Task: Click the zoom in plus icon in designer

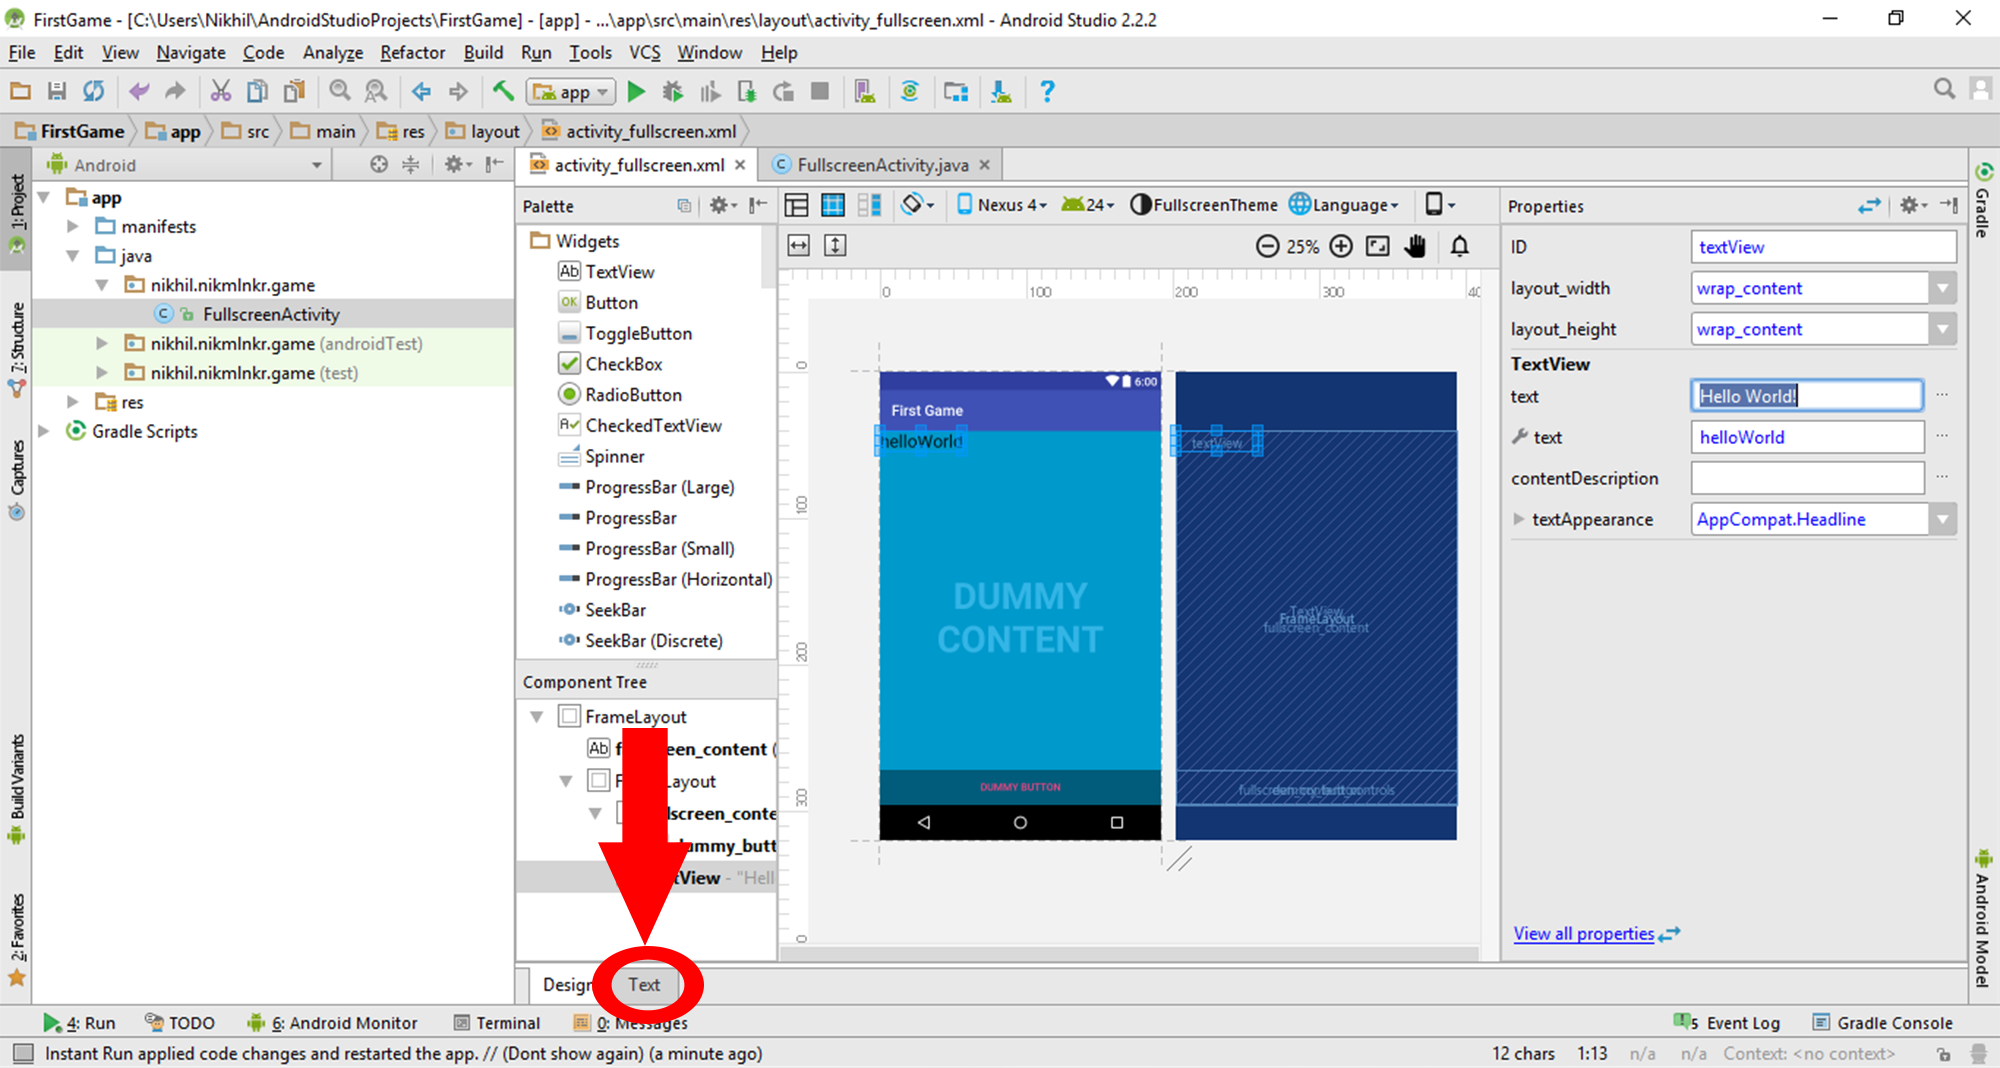Action: tap(1341, 246)
